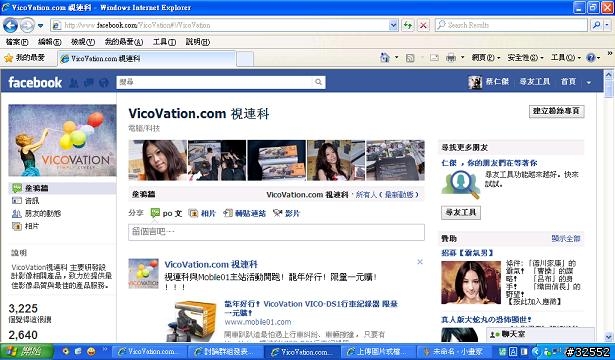Click 顯示全部 in sponsored section
The width and height of the screenshot is (615, 360).
[566, 238]
